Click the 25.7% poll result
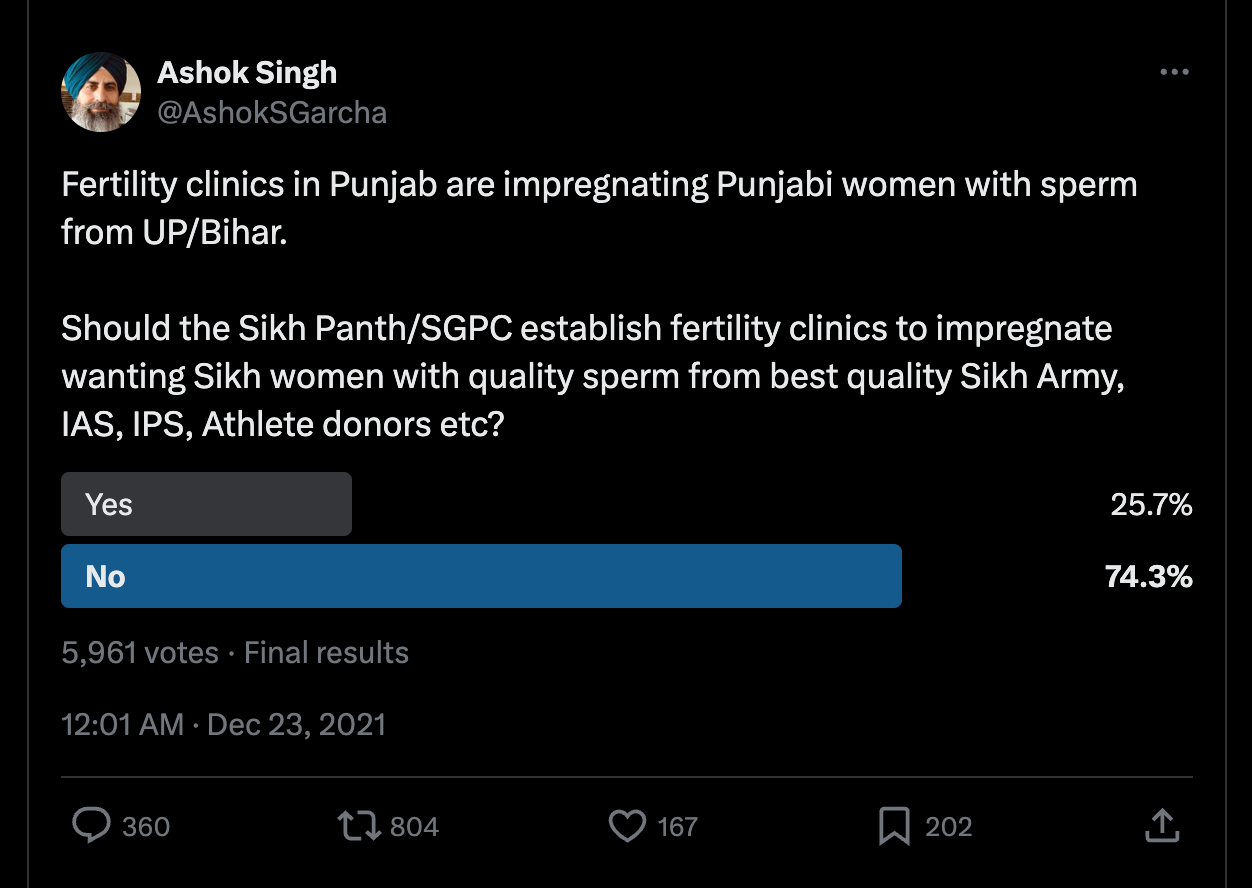 (1151, 505)
